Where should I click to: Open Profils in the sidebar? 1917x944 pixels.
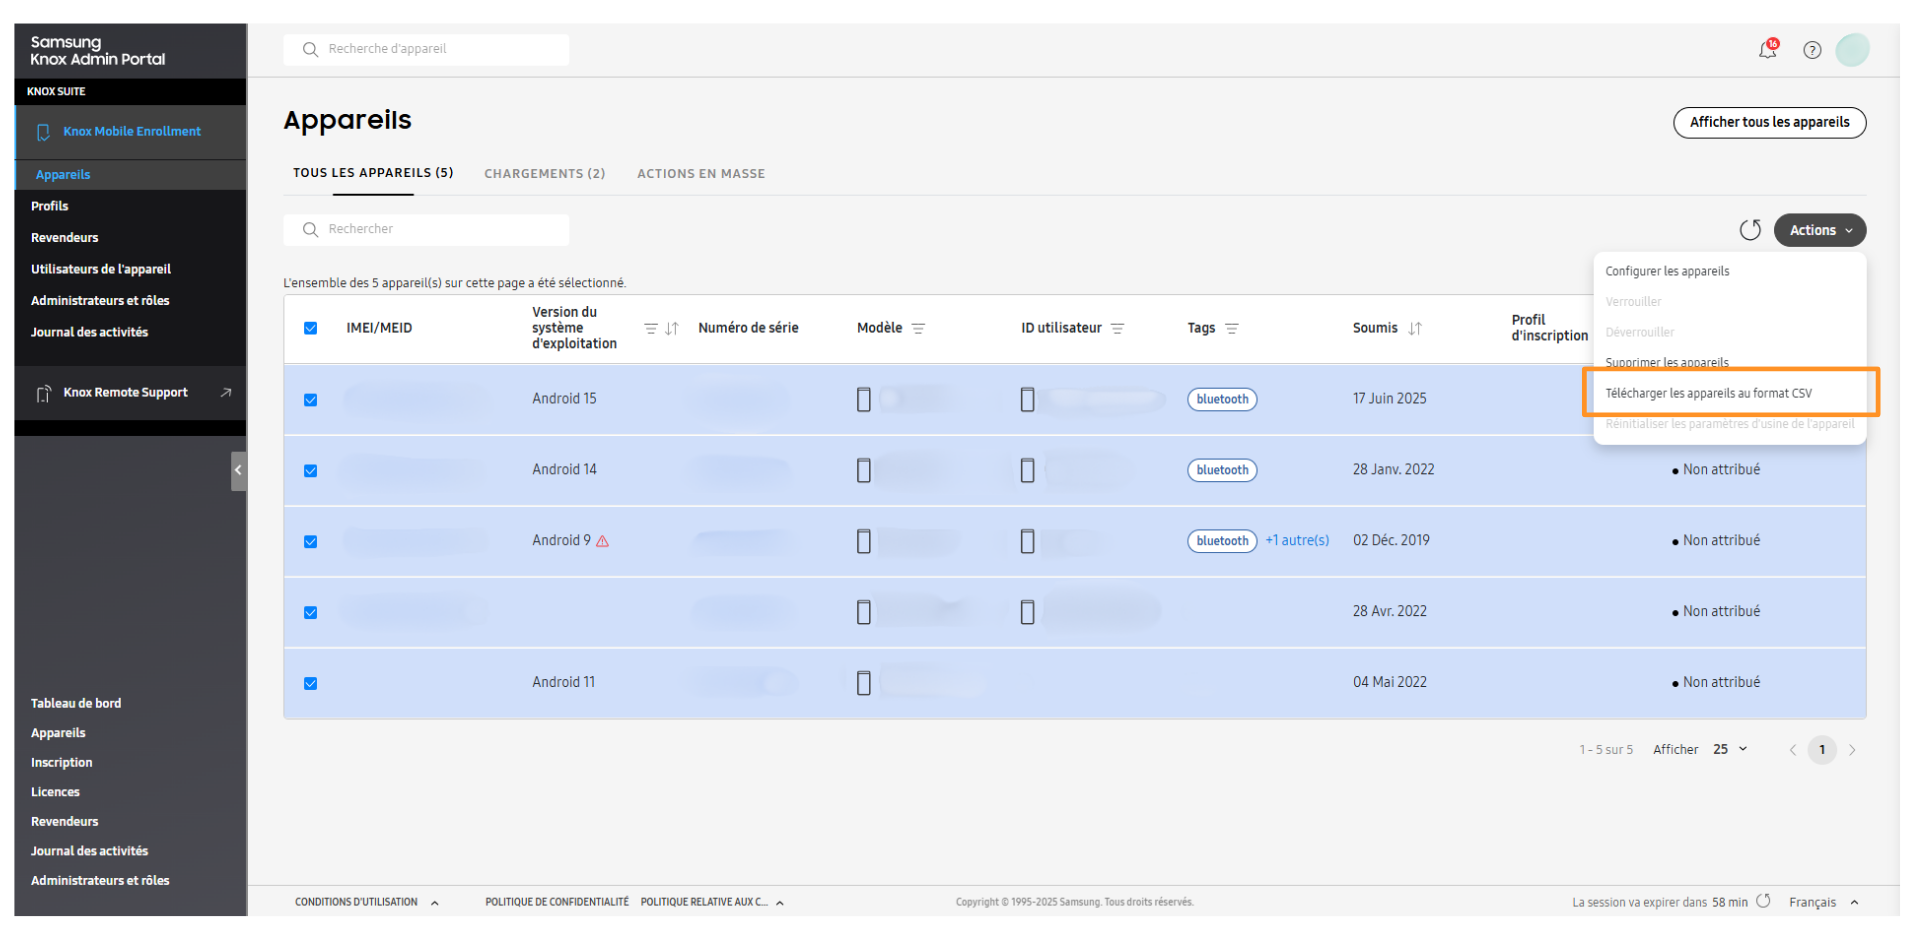click(49, 206)
